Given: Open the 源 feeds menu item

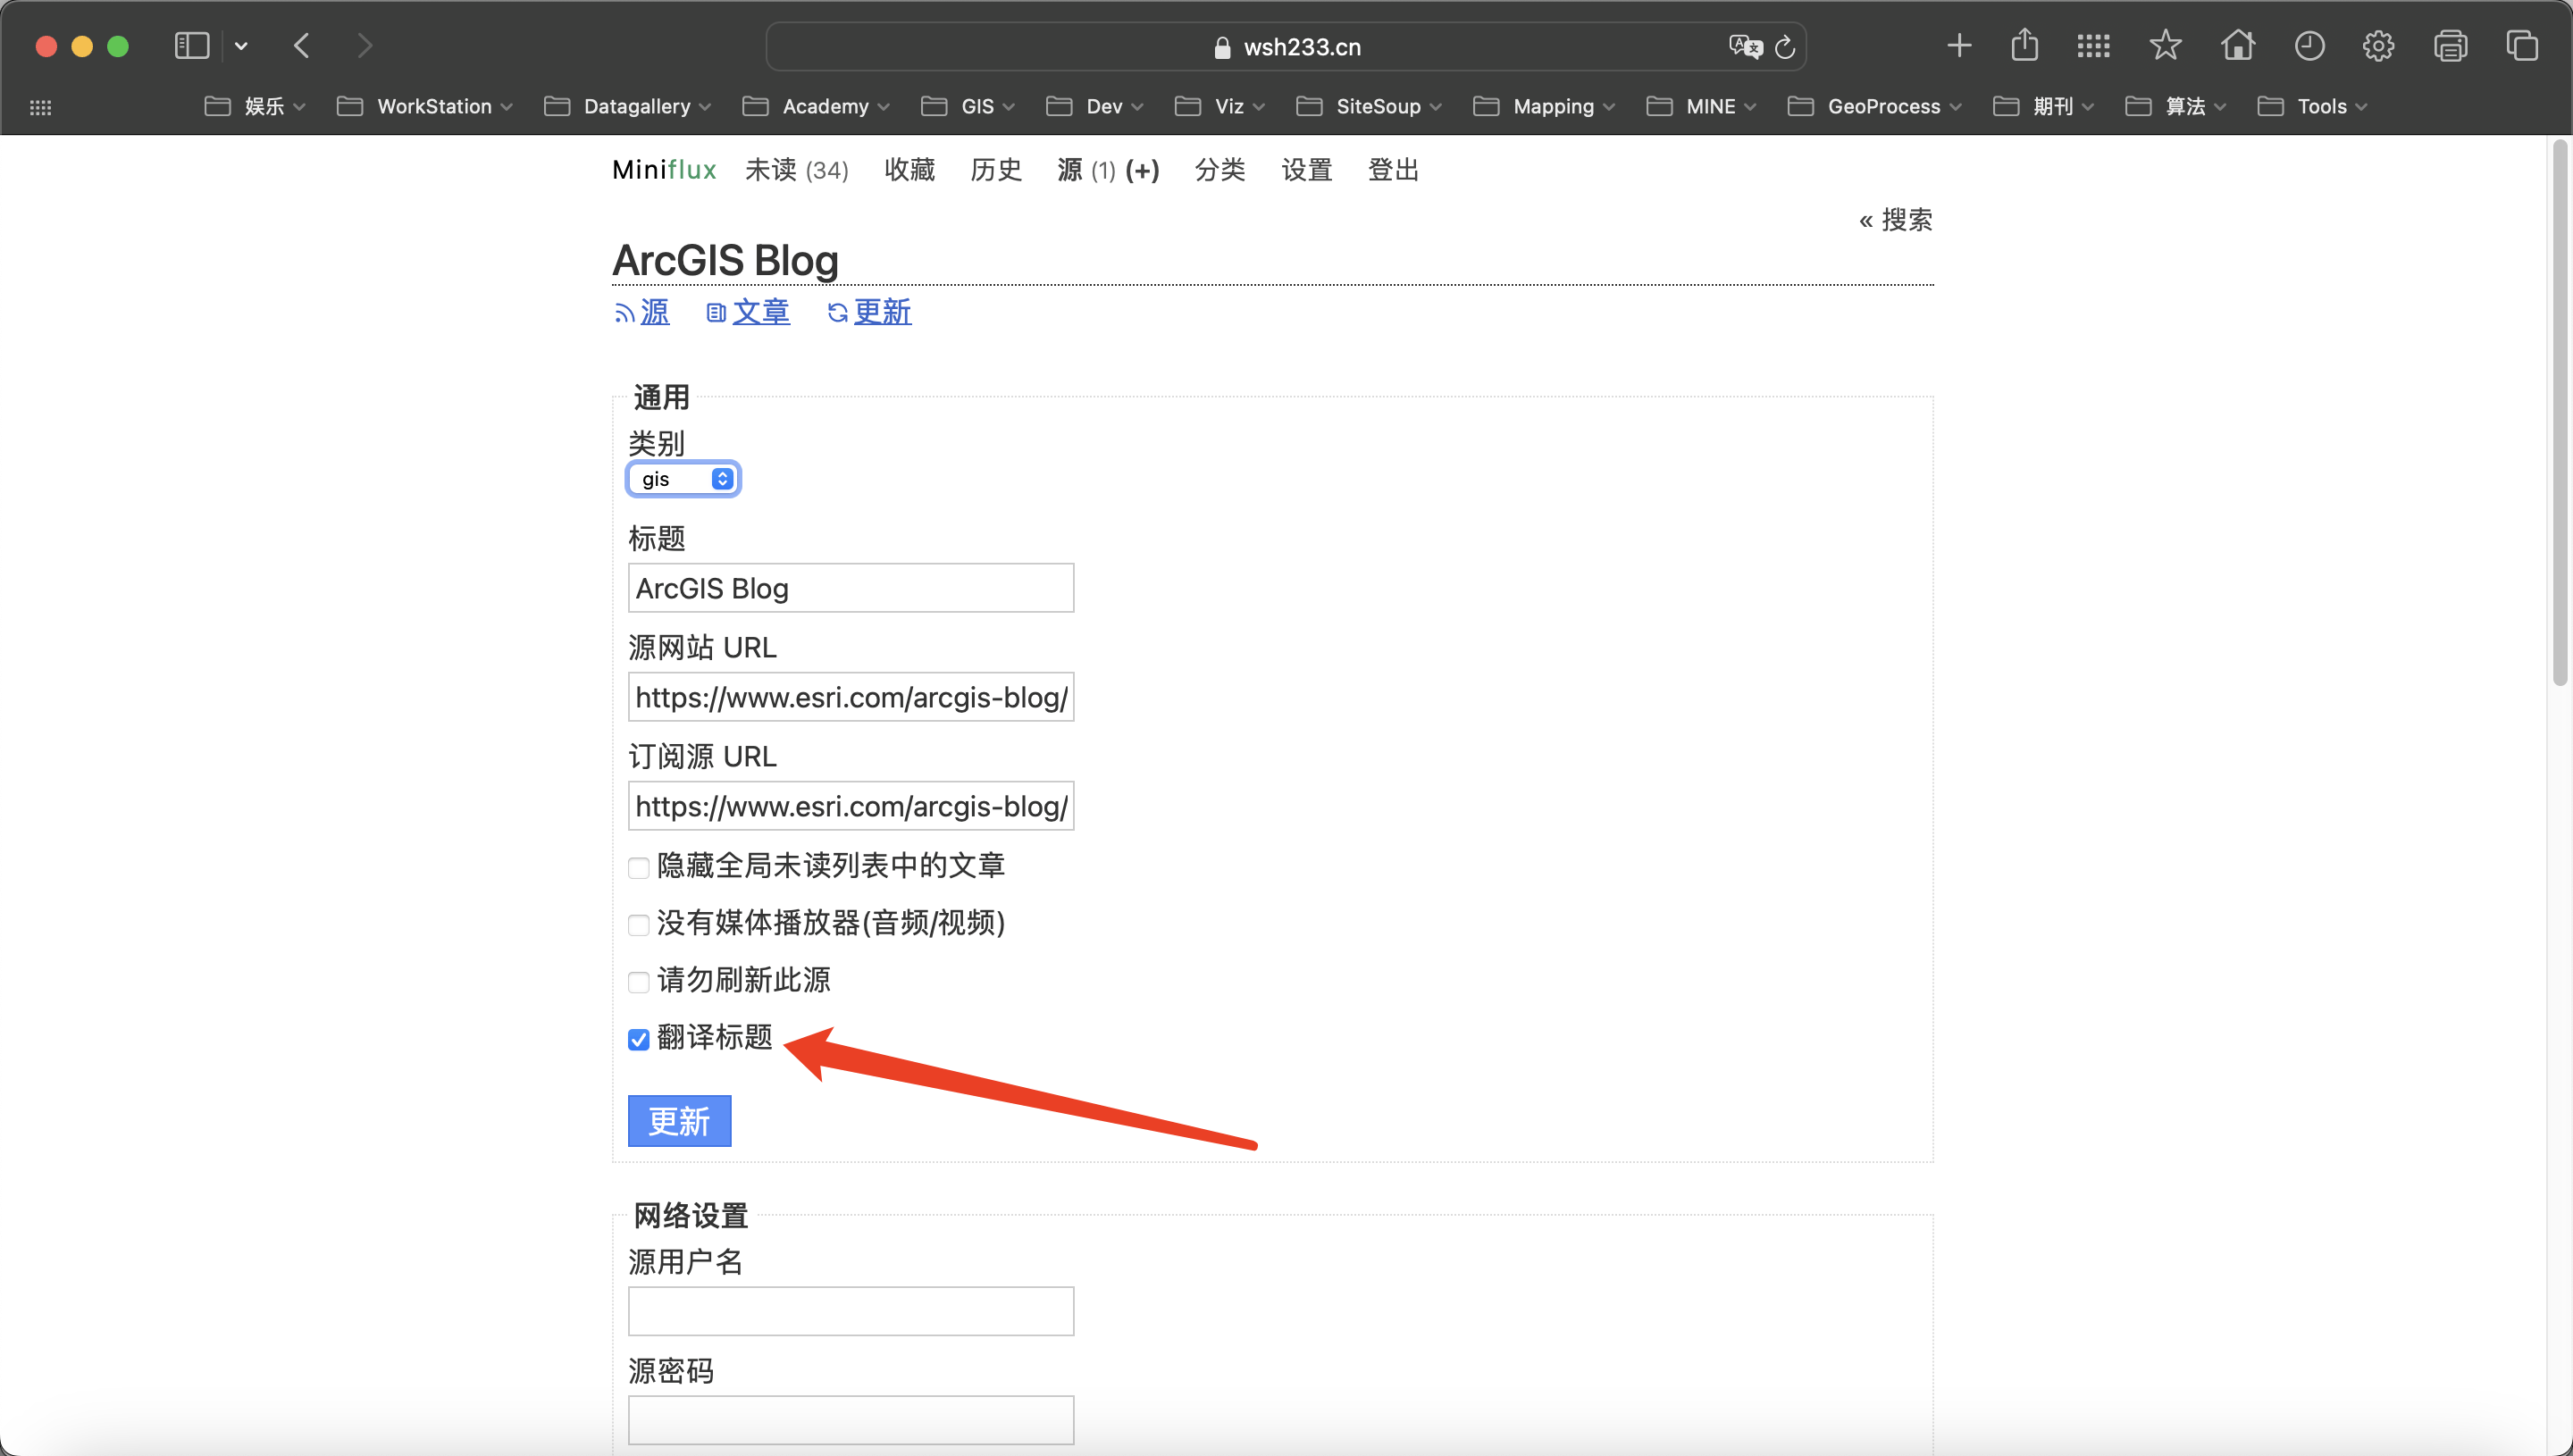Looking at the screenshot, I should point(1070,170).
